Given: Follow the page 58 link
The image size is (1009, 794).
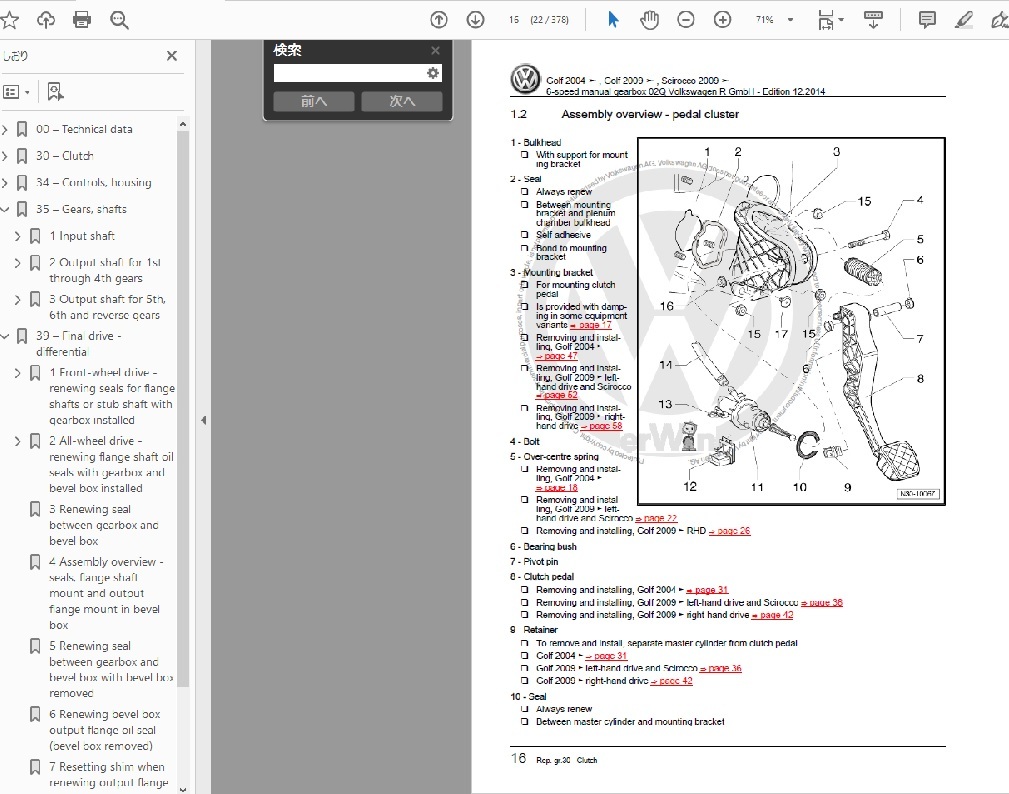Looking at the screenshot, I should [x=602, y=426].
